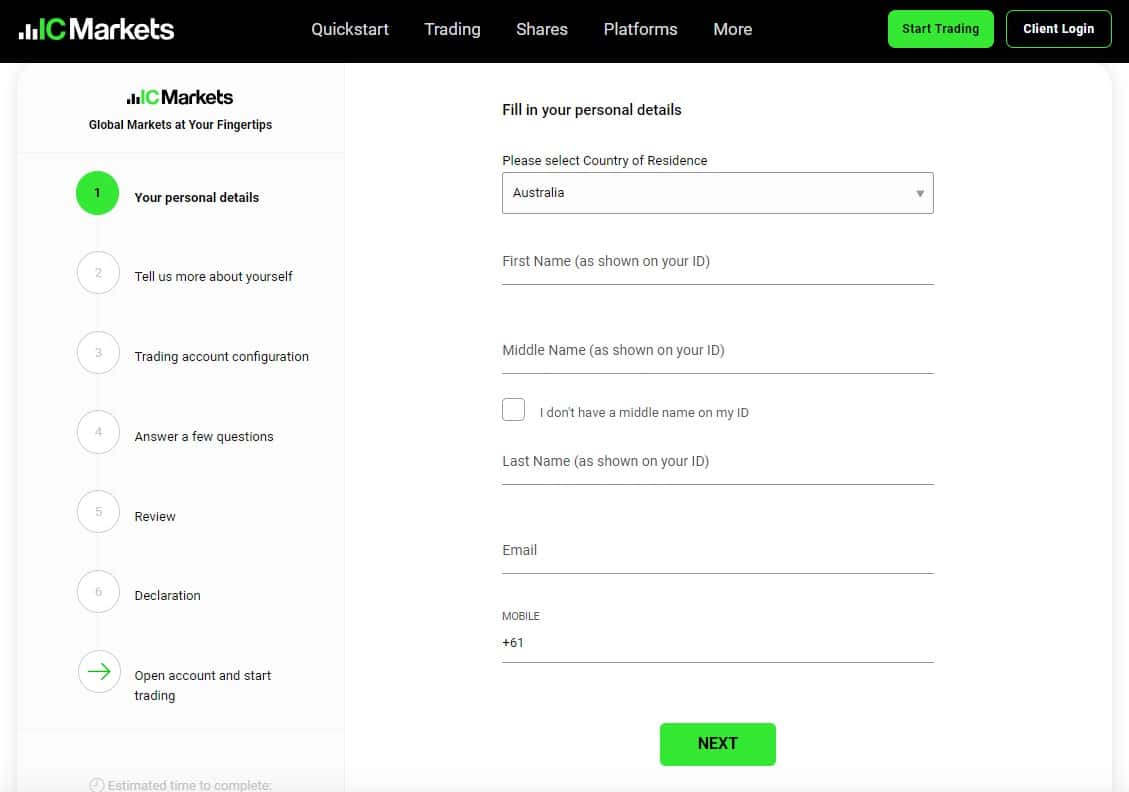This screenshot has height=792, width=1129.
Task: Click the Client Login button
Action: tap(1058, 29)
